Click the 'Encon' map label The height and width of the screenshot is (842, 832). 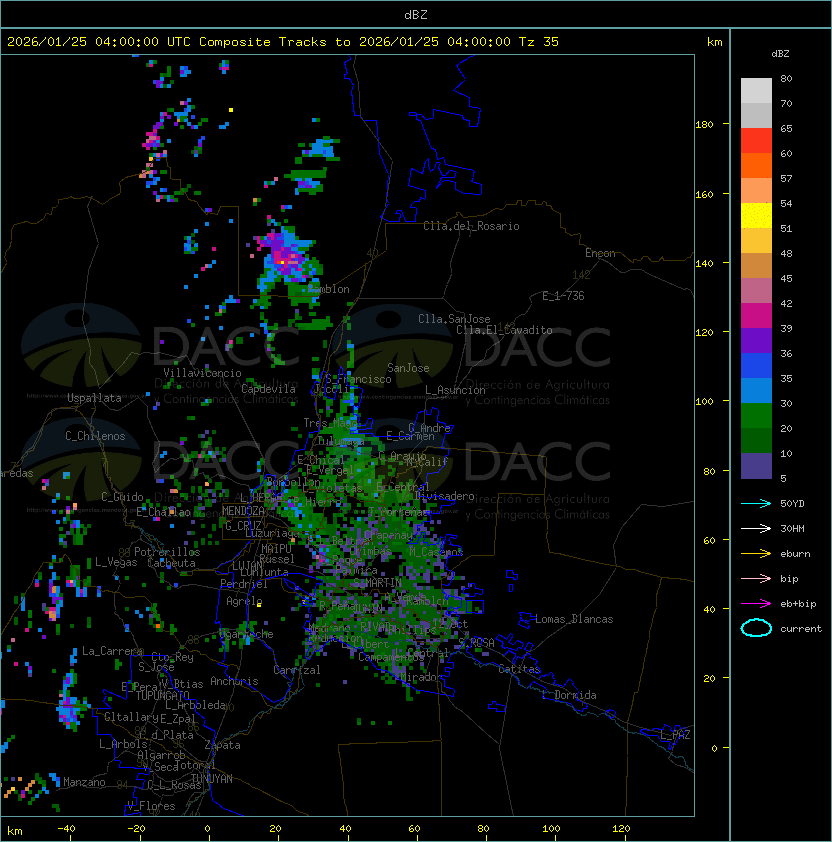[600, 253]
